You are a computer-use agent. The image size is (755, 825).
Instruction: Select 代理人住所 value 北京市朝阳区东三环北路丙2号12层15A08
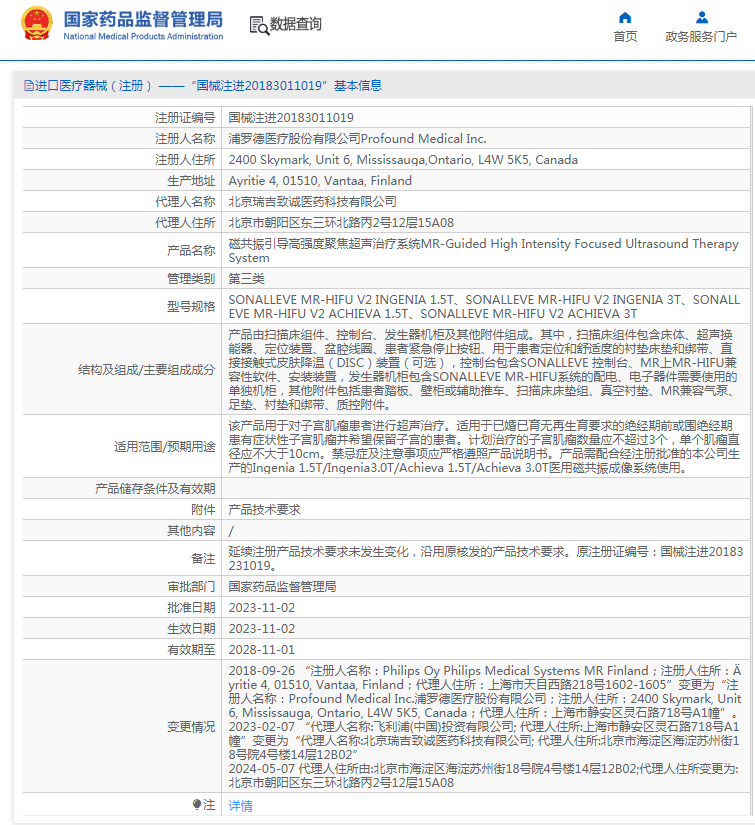(341, 223)
